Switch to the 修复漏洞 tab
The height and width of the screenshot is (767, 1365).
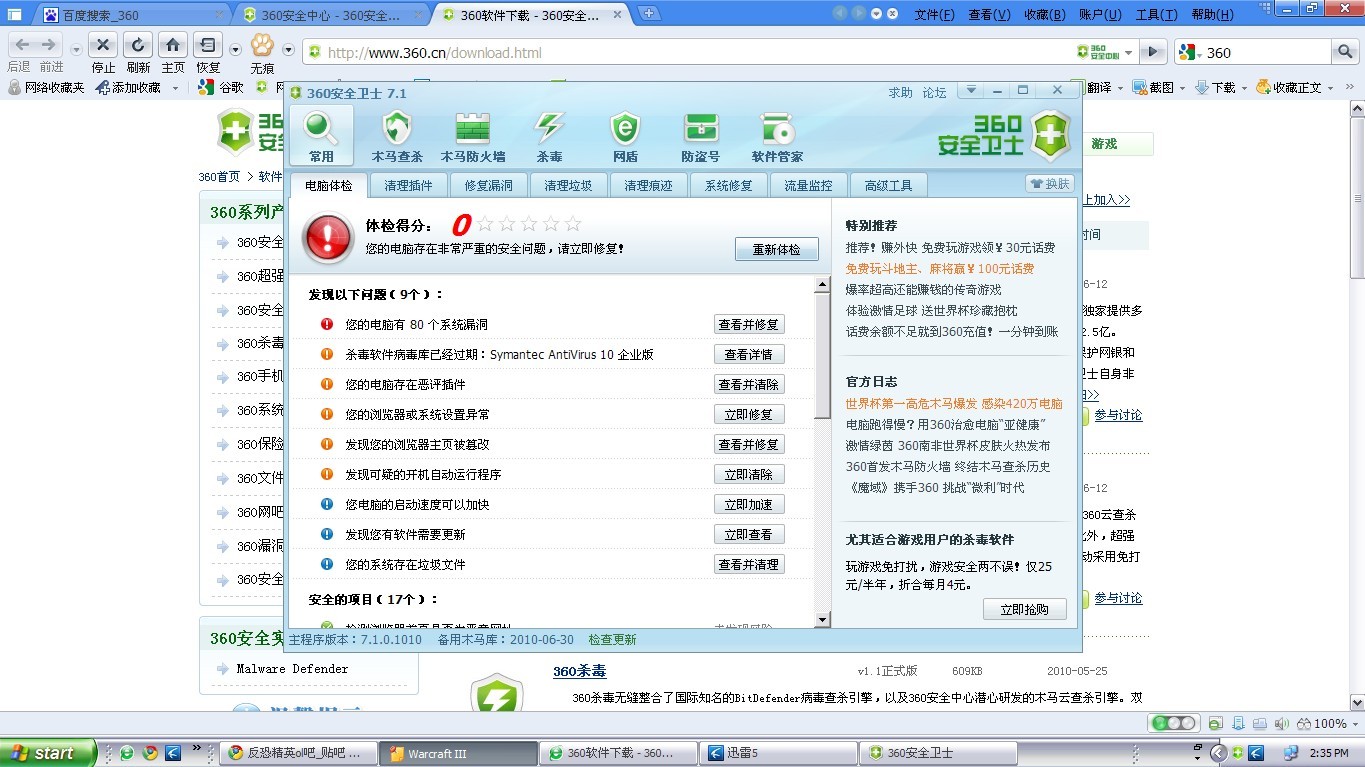(x=489, y=185)
